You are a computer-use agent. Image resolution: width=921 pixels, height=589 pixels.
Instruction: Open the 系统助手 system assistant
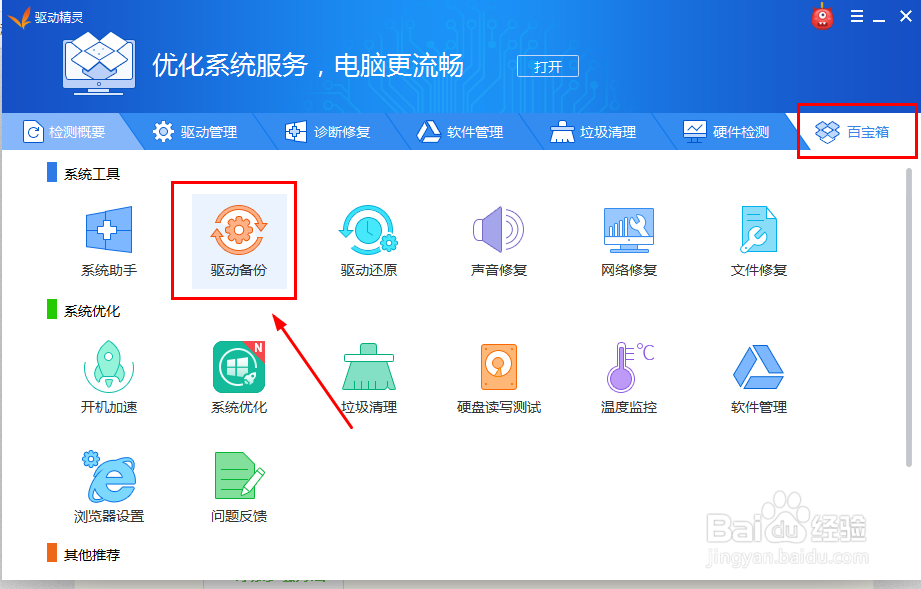pyautogui.click(x=108, y=237)
